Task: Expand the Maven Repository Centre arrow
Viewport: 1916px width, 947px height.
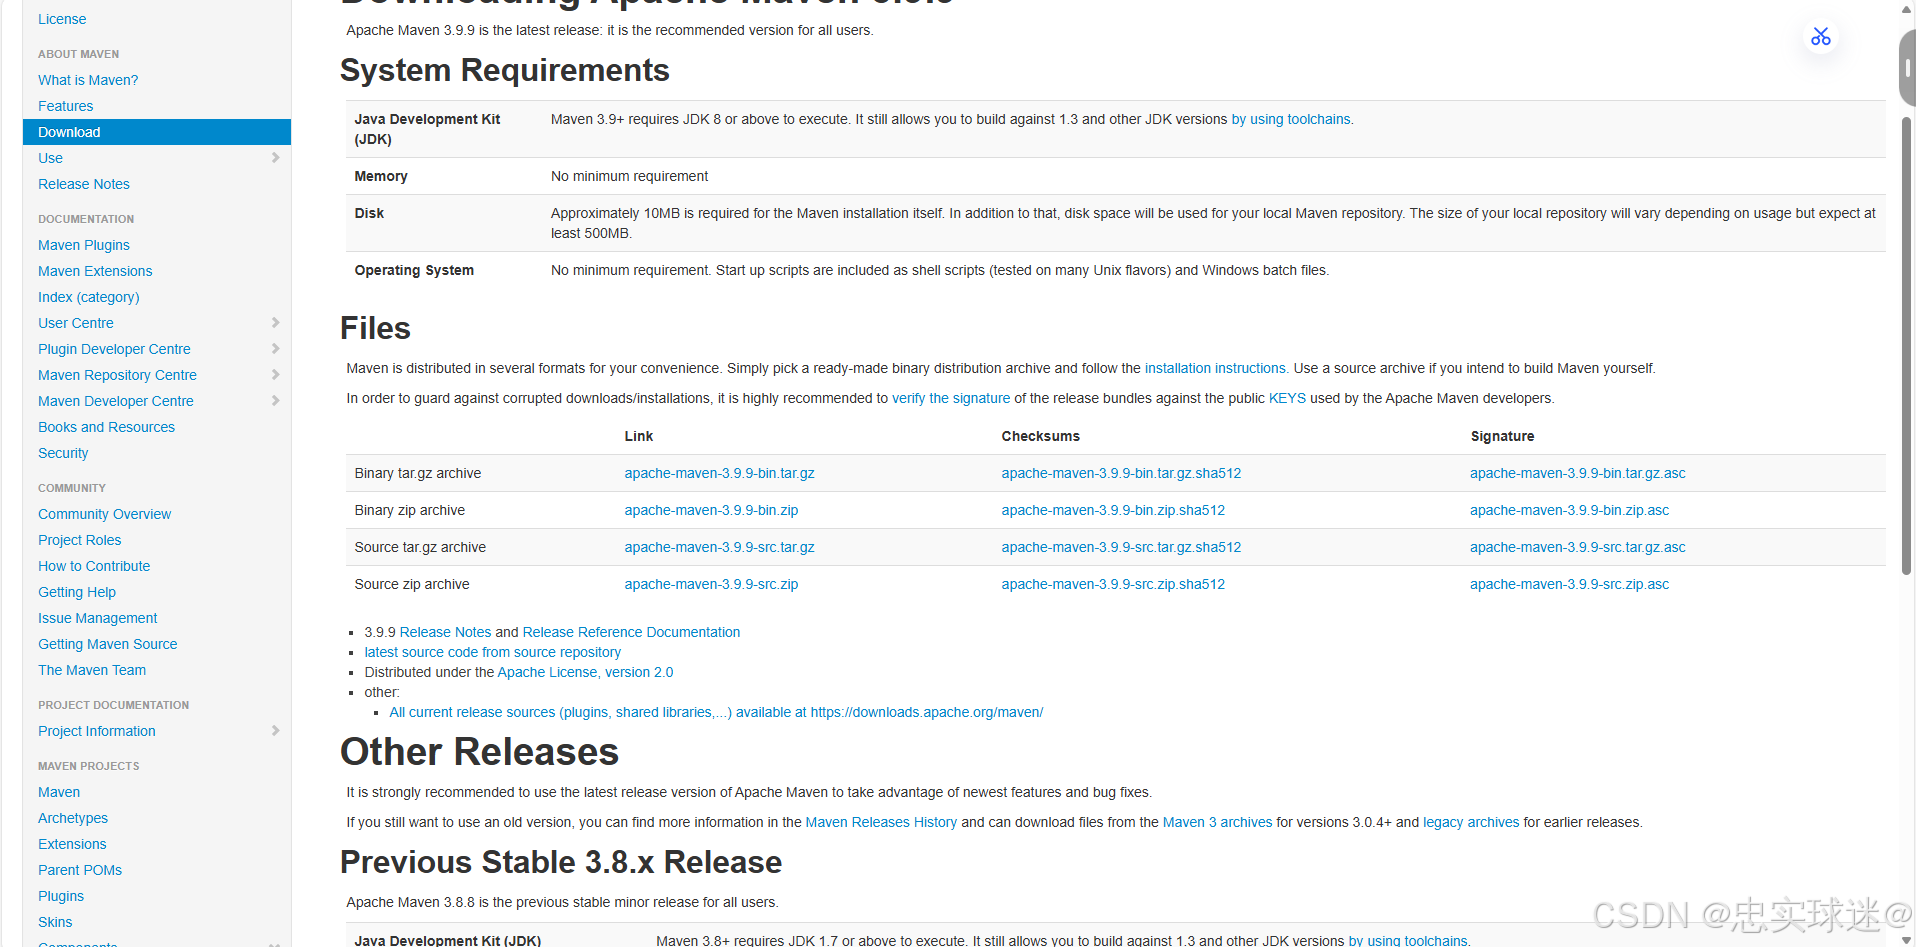Action: pyautogui.click(x=275, y=375)
